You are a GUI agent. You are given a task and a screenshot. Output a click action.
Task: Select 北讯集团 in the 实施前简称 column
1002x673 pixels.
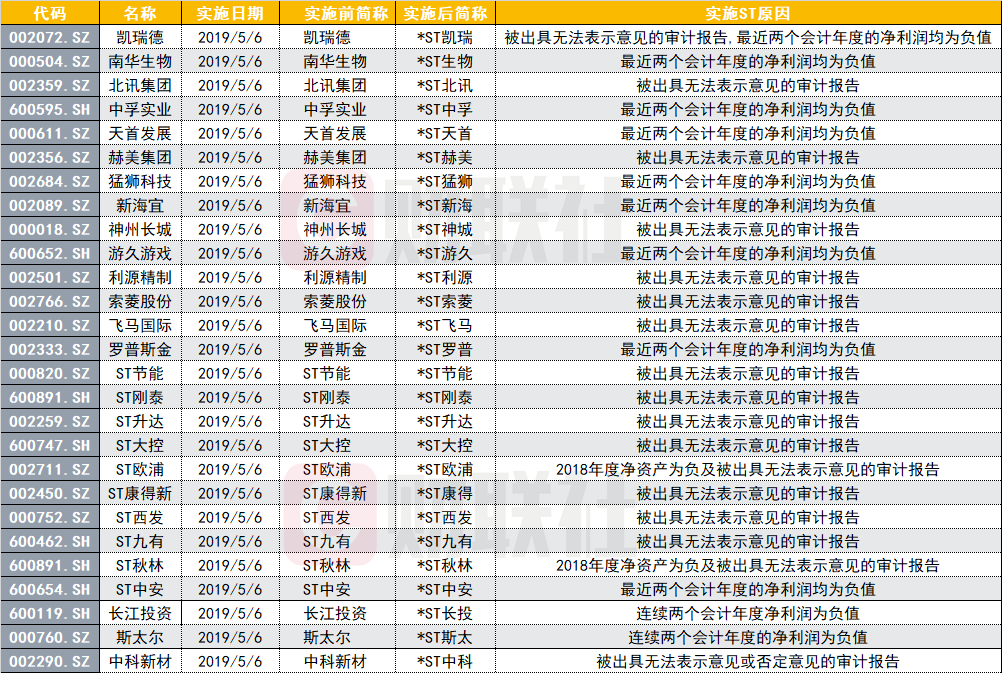pyautogui.click(x=335, y=86)
